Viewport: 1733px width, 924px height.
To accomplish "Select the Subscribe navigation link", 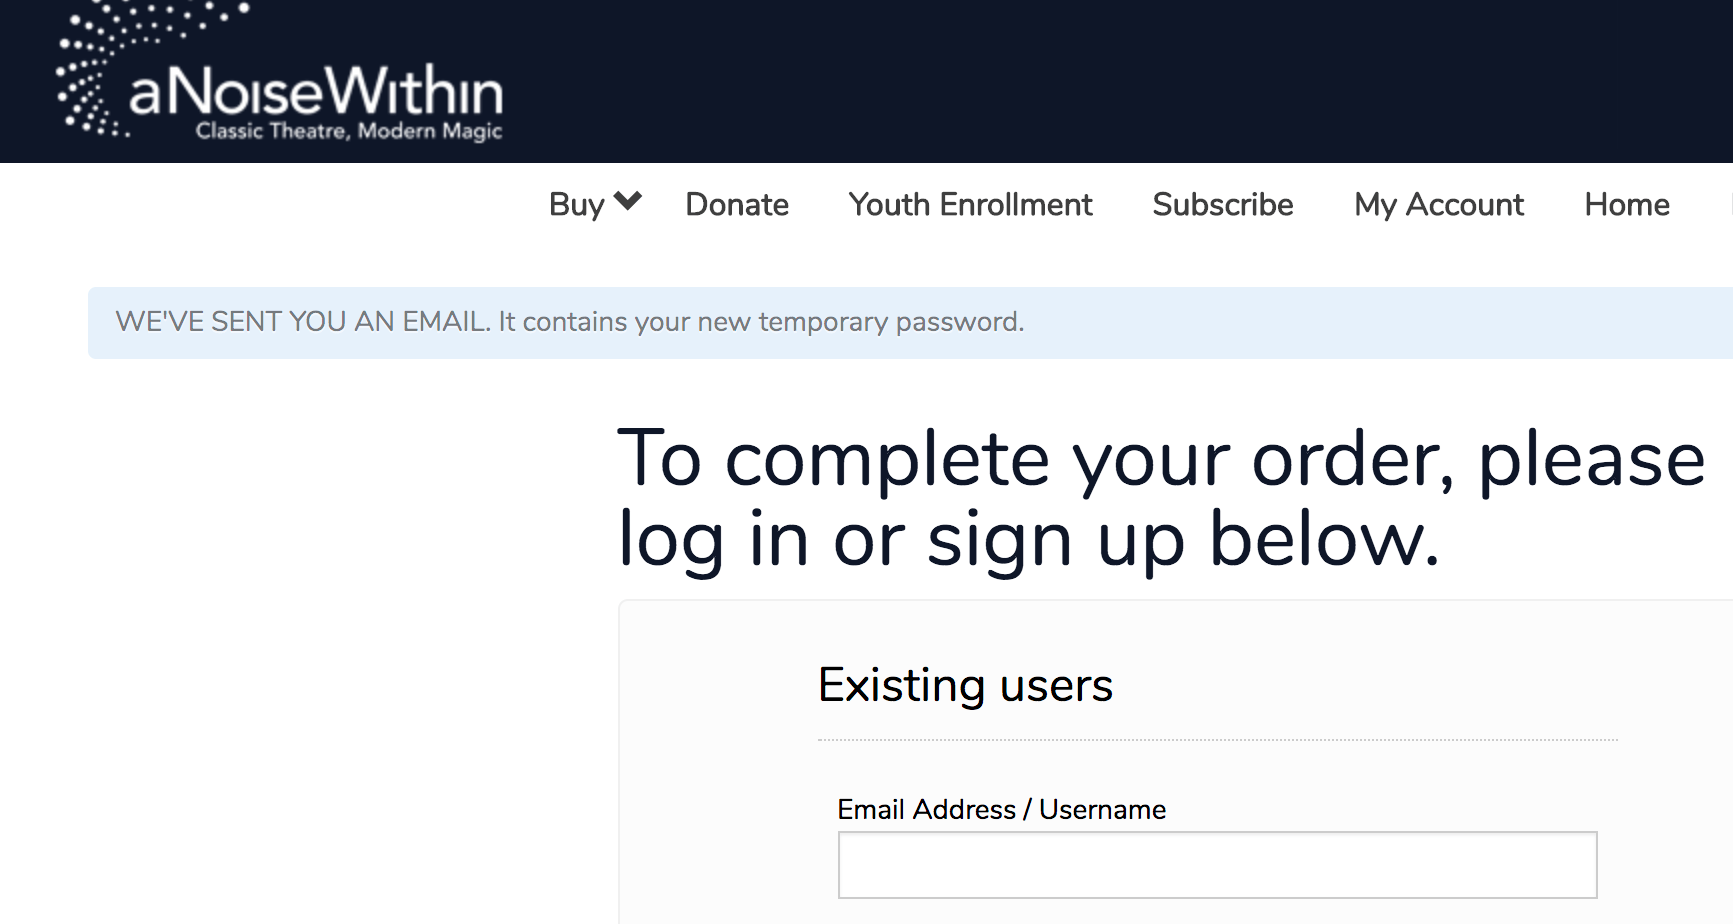I will click(1222, 205).
